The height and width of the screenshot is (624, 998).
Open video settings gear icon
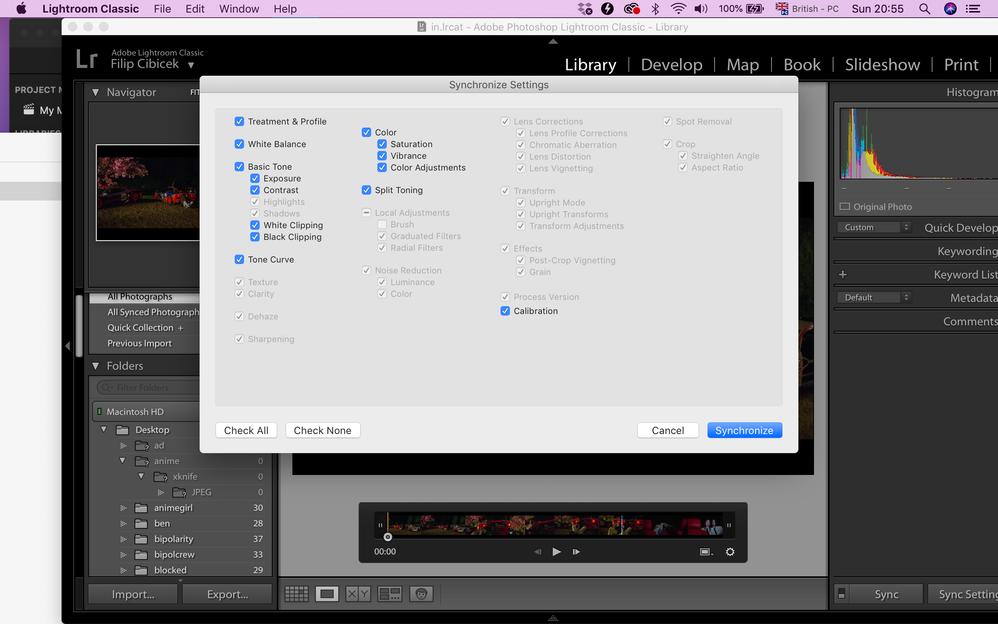730,552
